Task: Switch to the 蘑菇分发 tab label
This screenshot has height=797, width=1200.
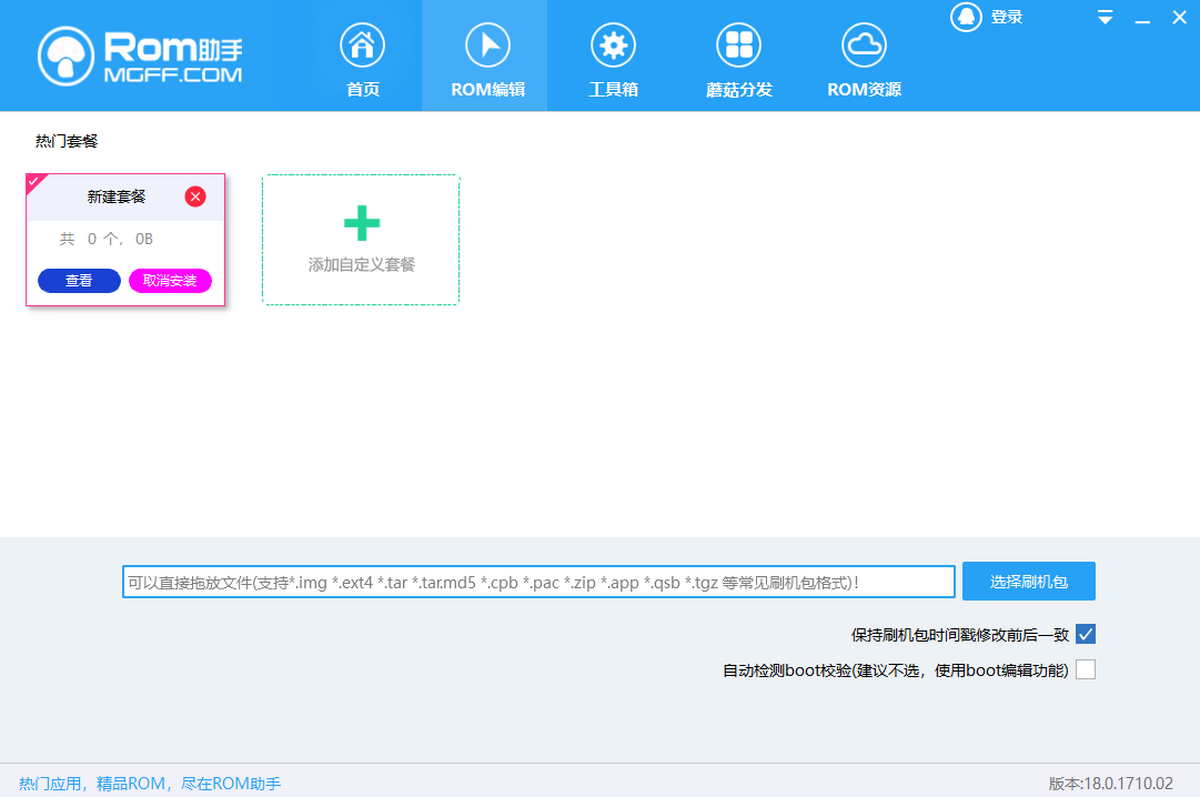Action: (x=739, y=89)
